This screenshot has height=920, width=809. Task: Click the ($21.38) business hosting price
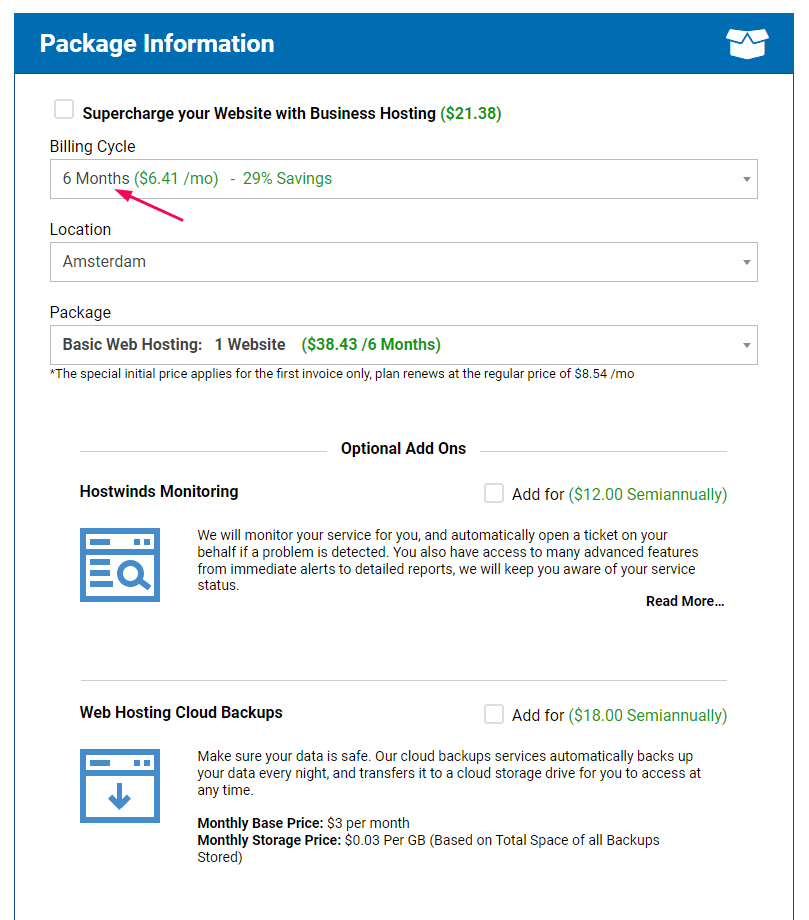(x=470, y=113)
